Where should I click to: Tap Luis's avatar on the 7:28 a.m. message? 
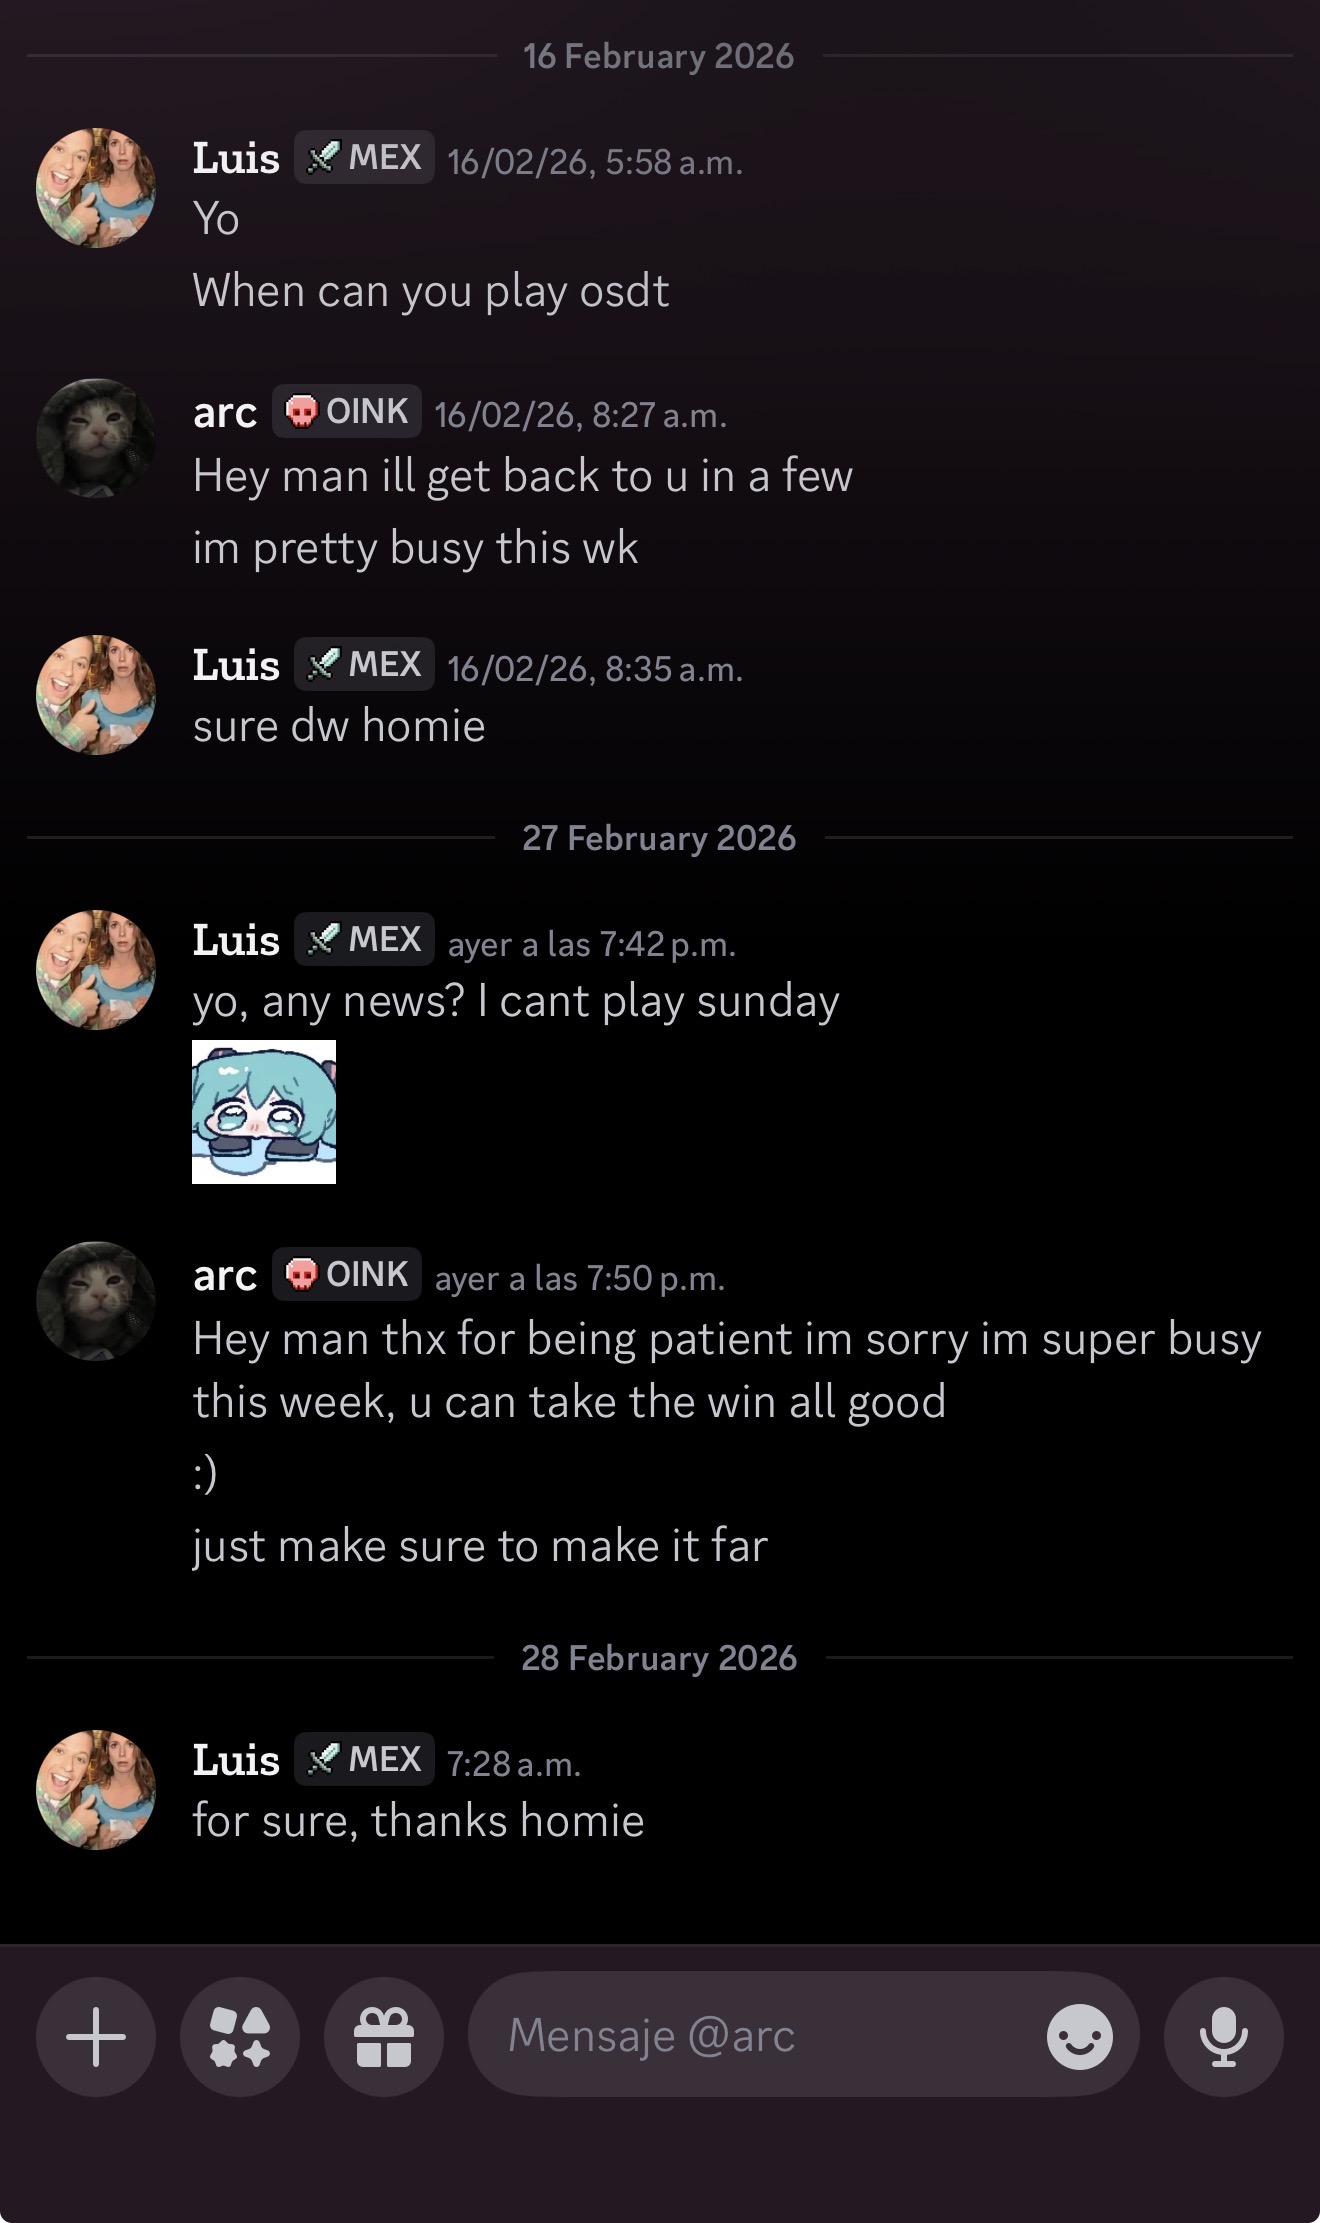pyautogui.click(x=96, y=1790)
